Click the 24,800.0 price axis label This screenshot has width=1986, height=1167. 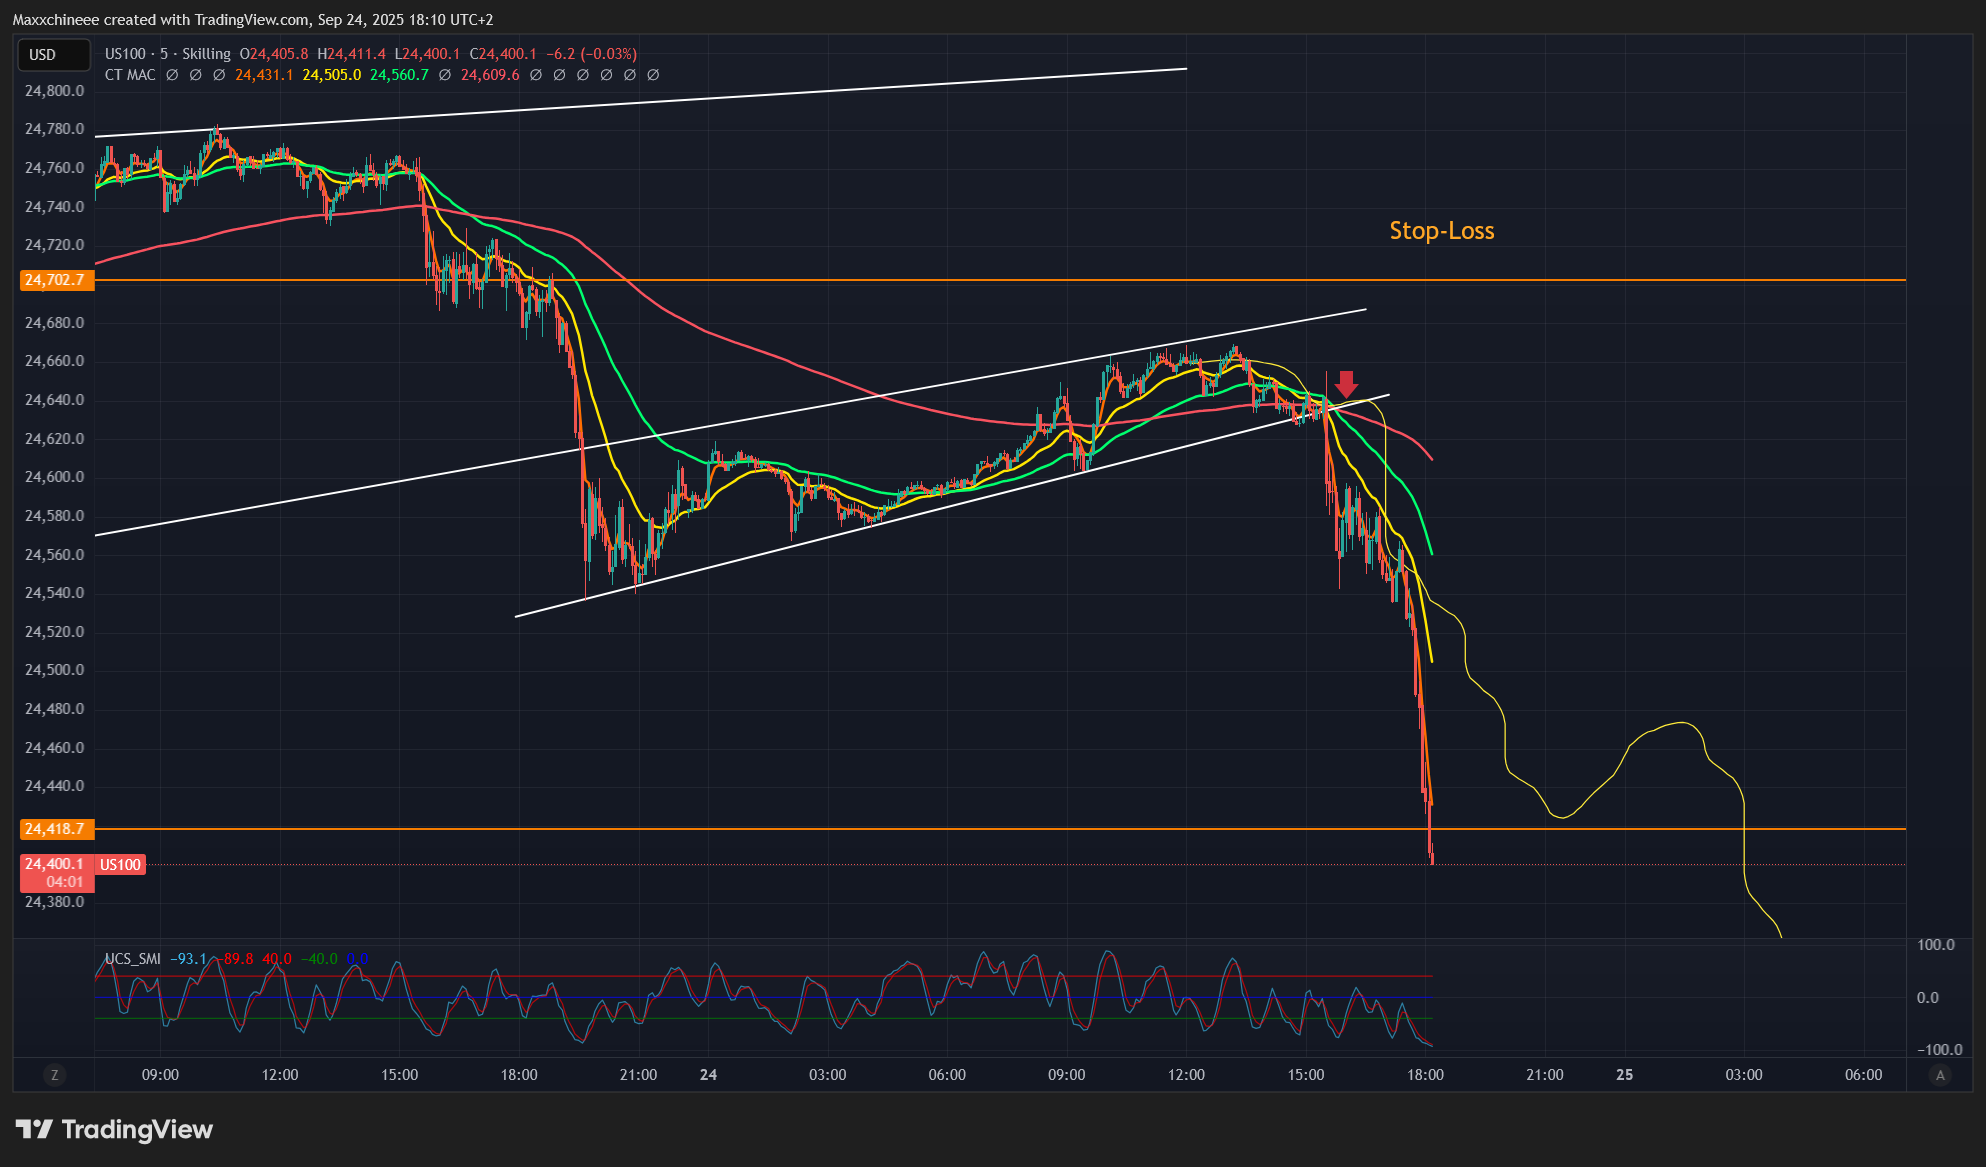pyautogui.click(x=55, y=91)
